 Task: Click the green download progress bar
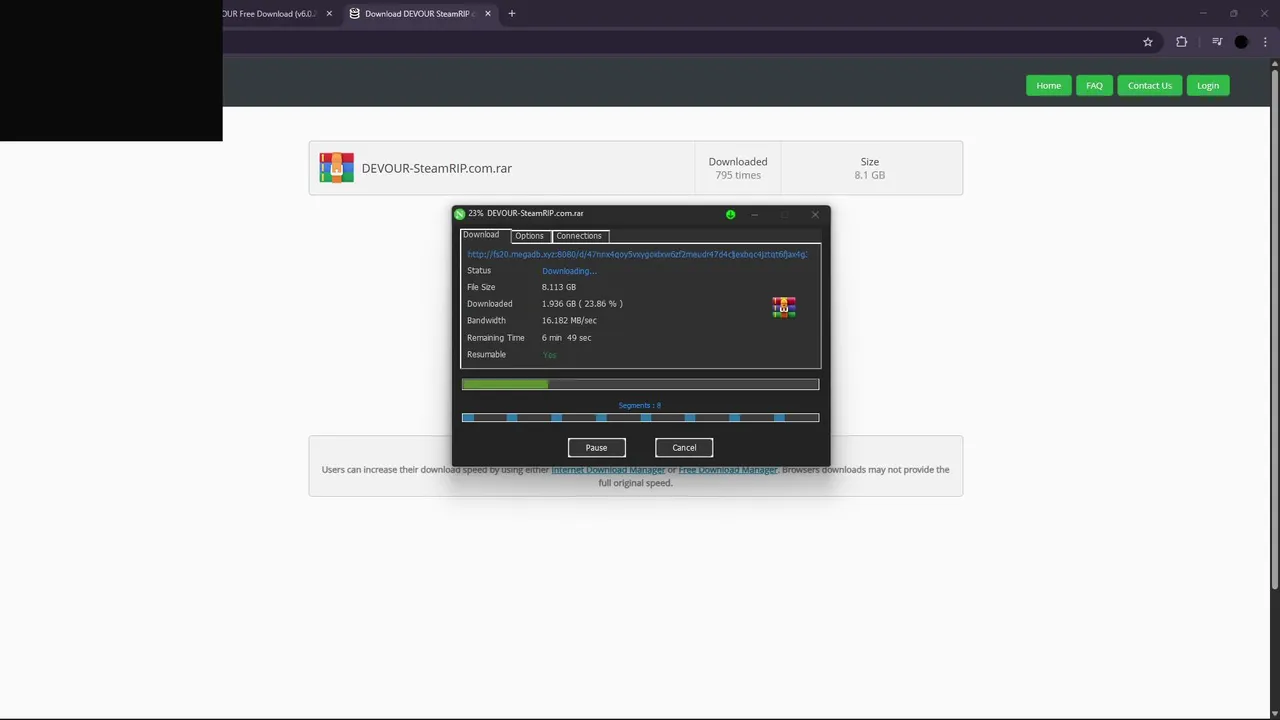pos(640,384)
